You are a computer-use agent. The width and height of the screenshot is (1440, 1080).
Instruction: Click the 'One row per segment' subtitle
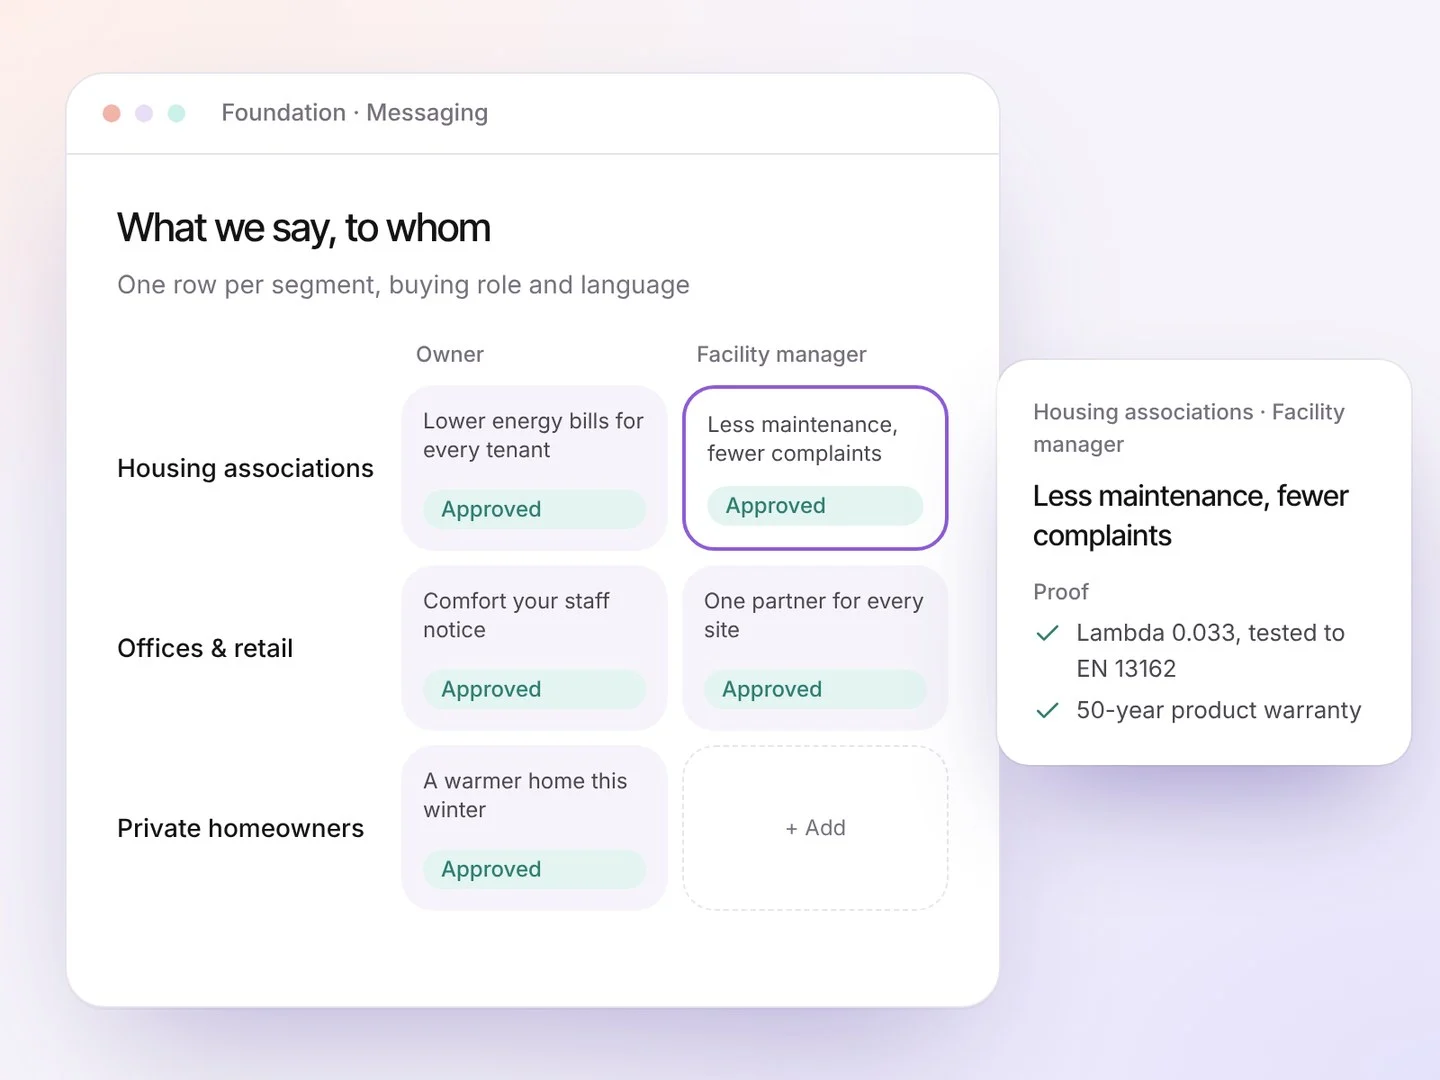coord(403,285)
